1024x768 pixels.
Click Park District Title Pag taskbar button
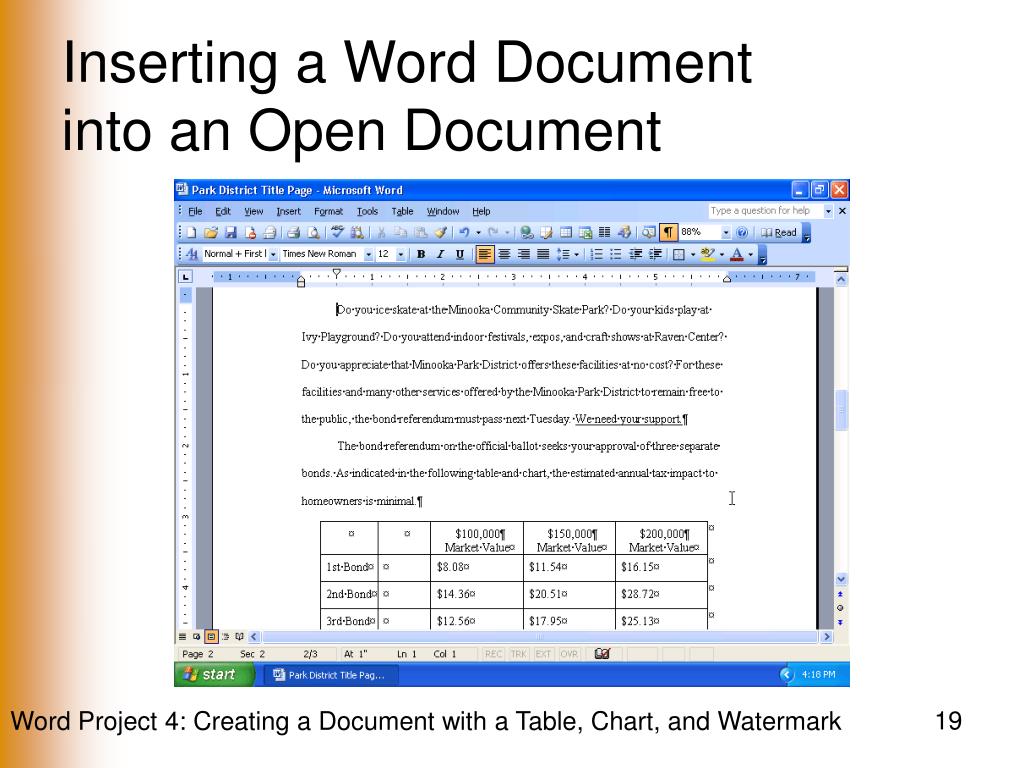(x=330, y=675)
